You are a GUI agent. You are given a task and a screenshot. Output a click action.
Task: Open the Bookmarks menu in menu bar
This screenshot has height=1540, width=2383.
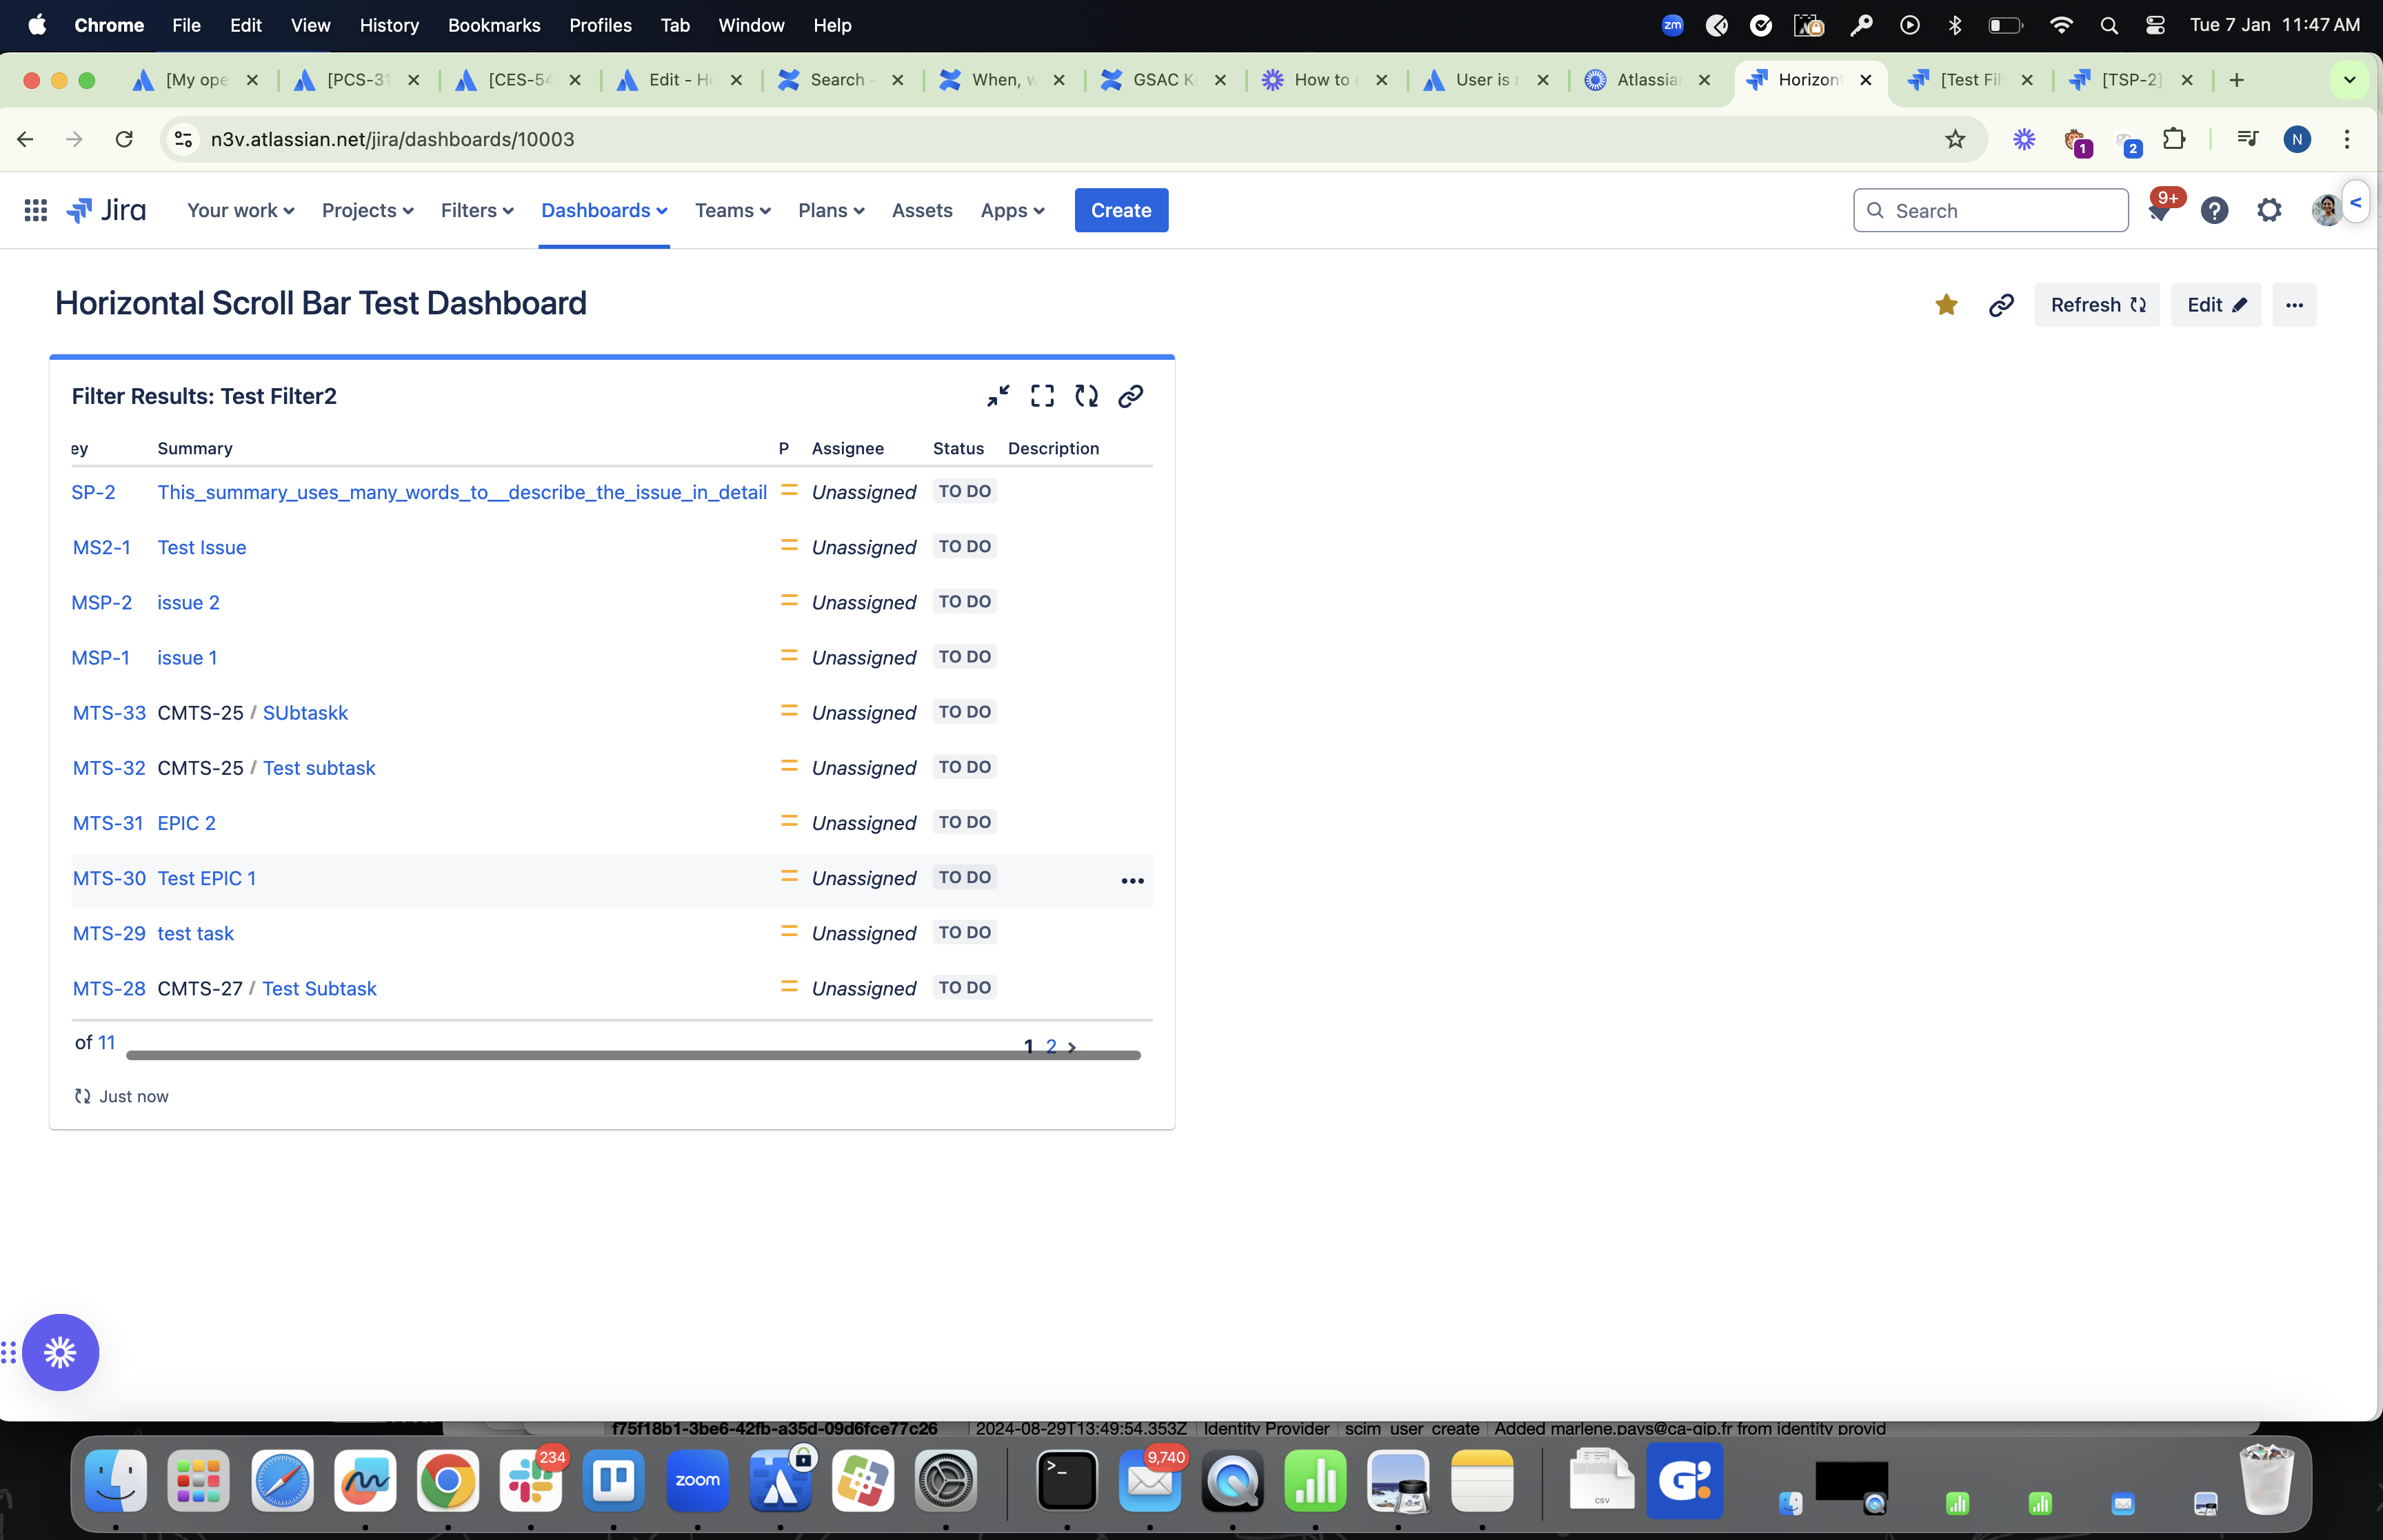(x=493, y=25)
